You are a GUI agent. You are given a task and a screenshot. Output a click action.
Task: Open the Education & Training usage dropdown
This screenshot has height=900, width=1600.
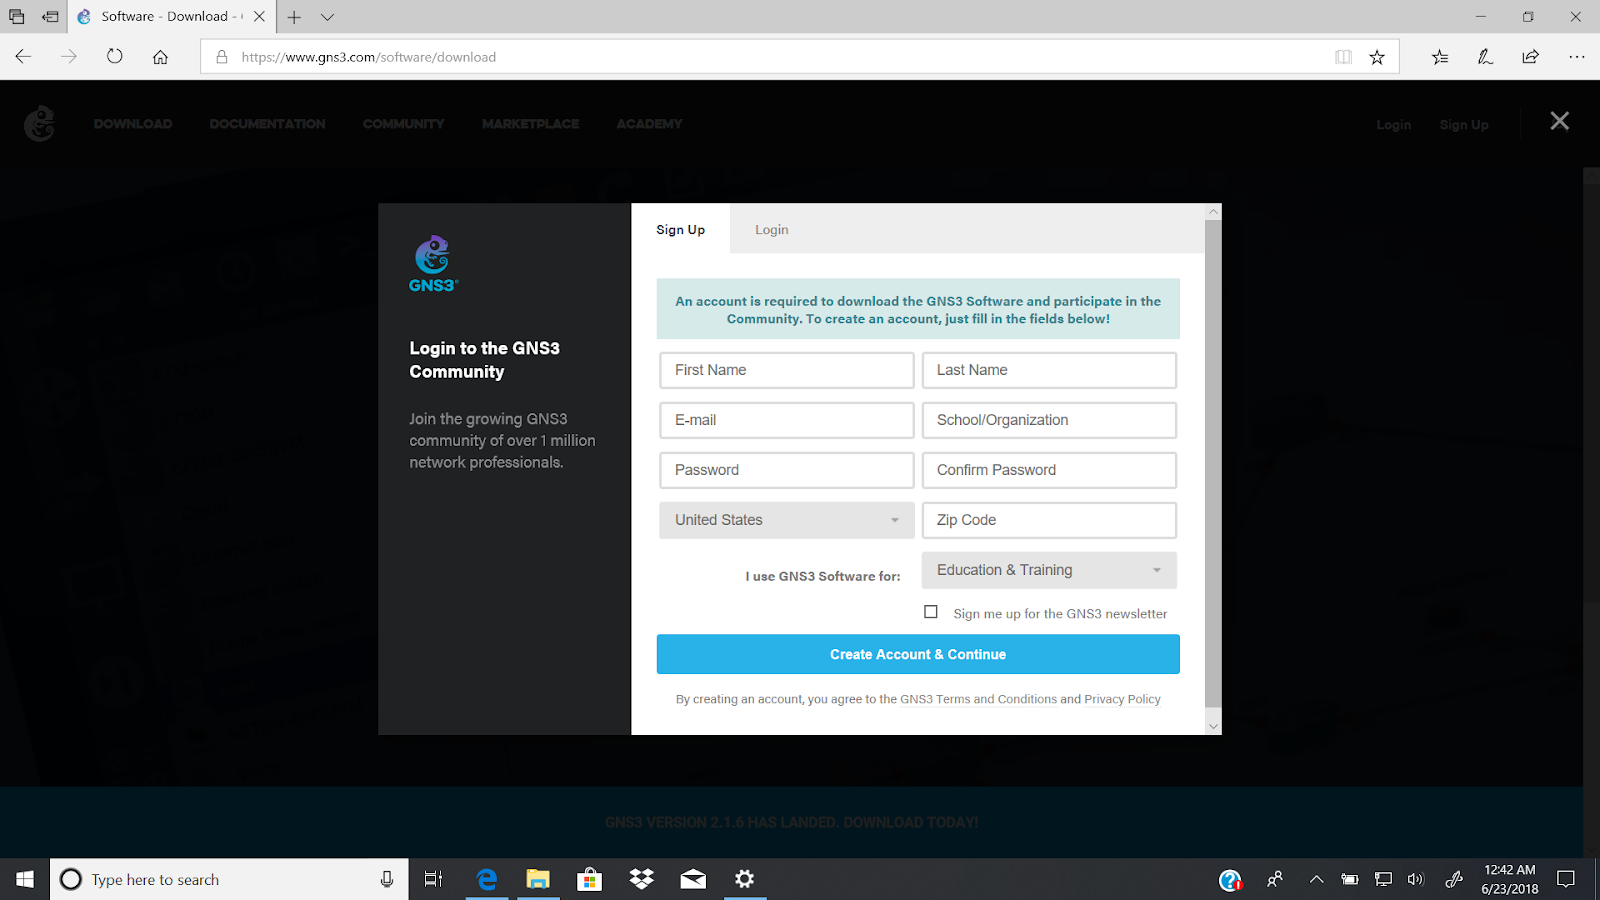pyautogui.click(x=1049, y=570)
